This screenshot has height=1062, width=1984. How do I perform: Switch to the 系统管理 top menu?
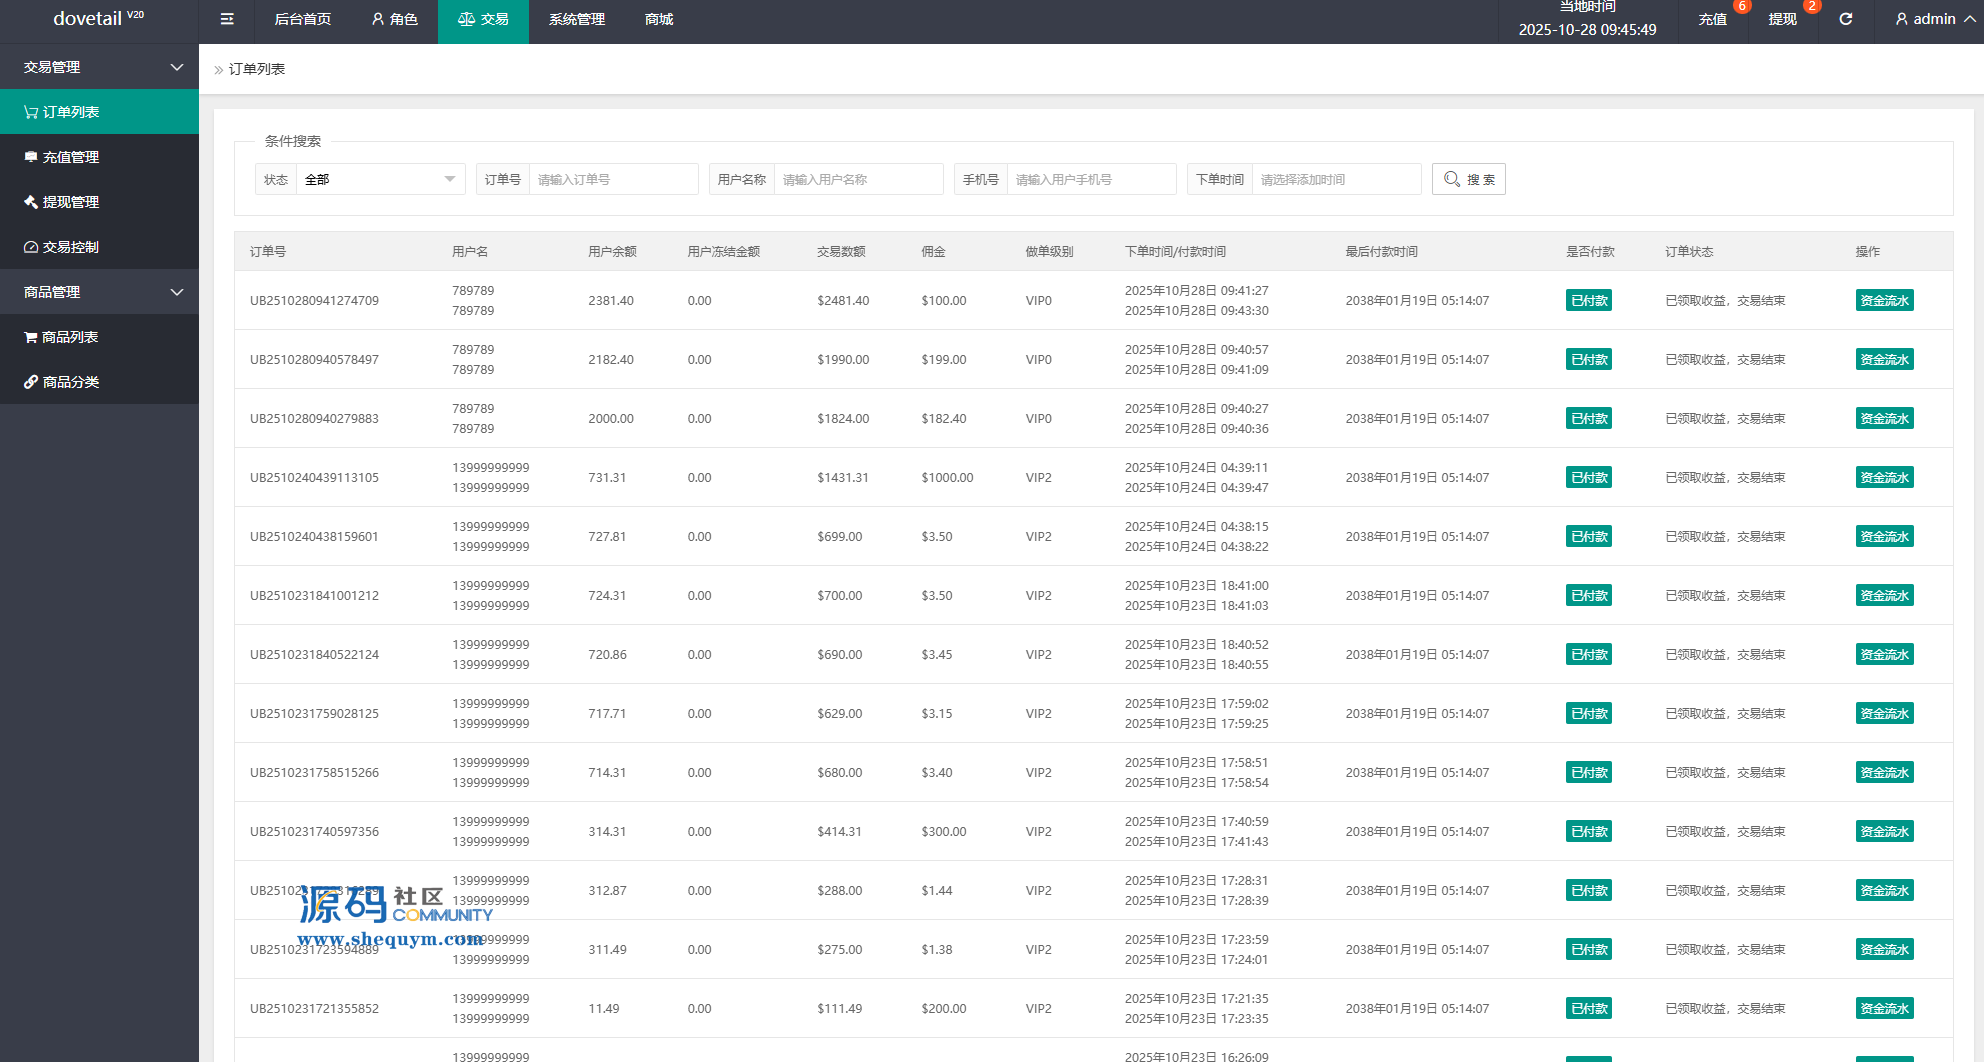click(577, 19)
